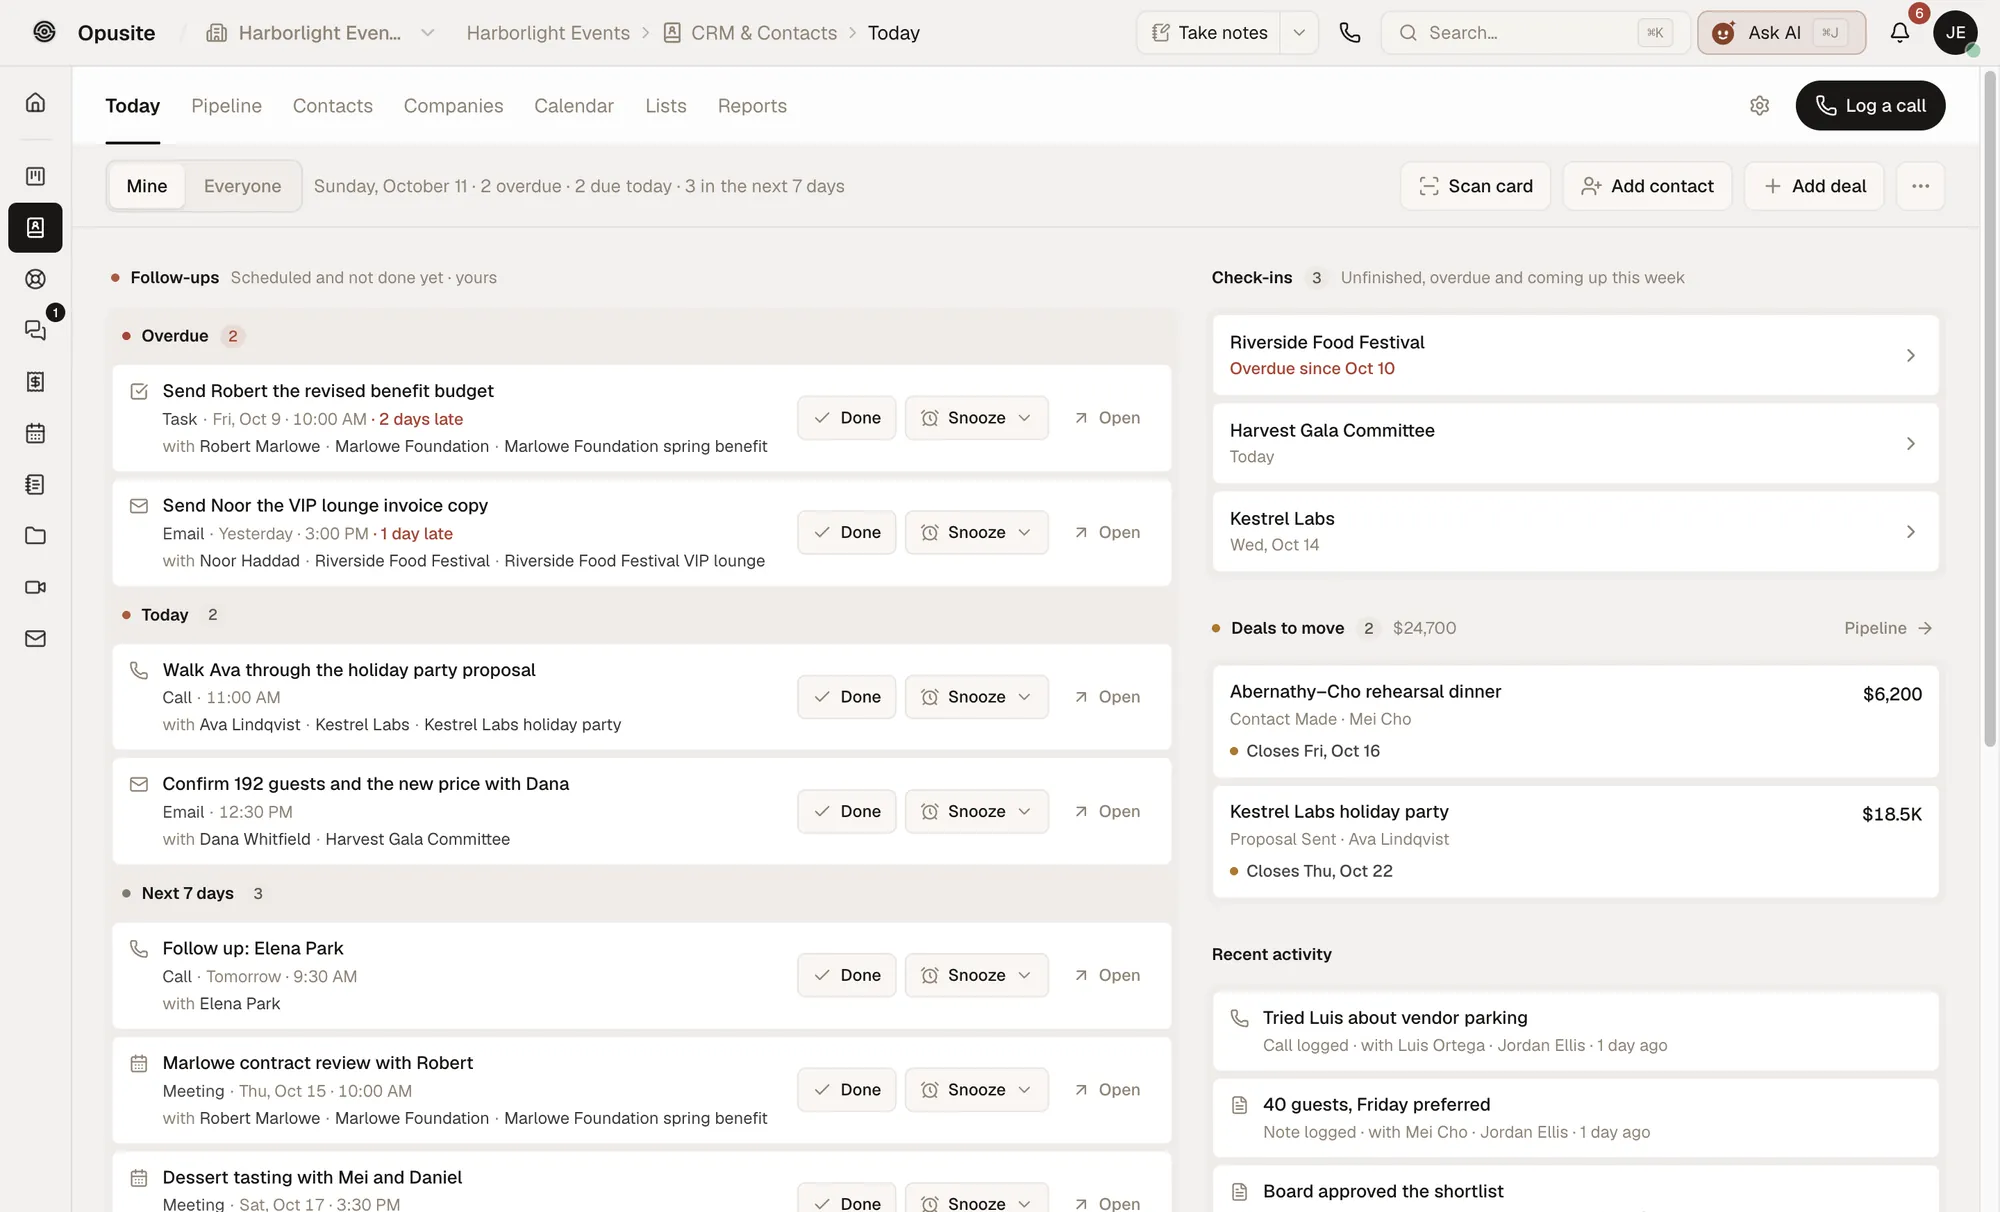Open the documents list sidebar icon
This screenshot has height=1212, width=2000.
tap(35, 484)
